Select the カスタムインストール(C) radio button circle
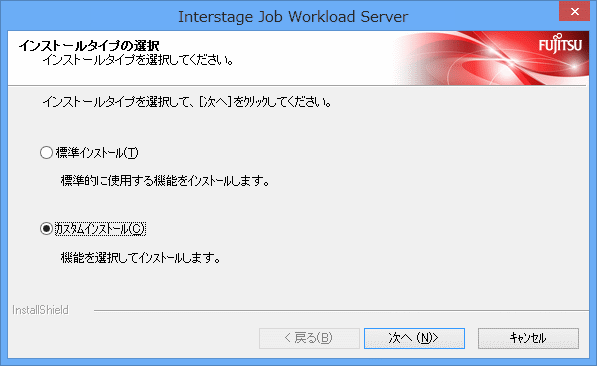Viewport: 597px width, 366px height. (x=46, y=229)
